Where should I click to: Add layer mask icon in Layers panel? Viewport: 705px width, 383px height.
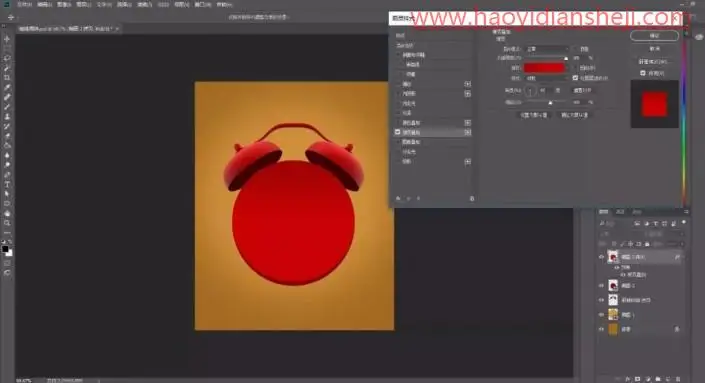click(x=638, y=379)
